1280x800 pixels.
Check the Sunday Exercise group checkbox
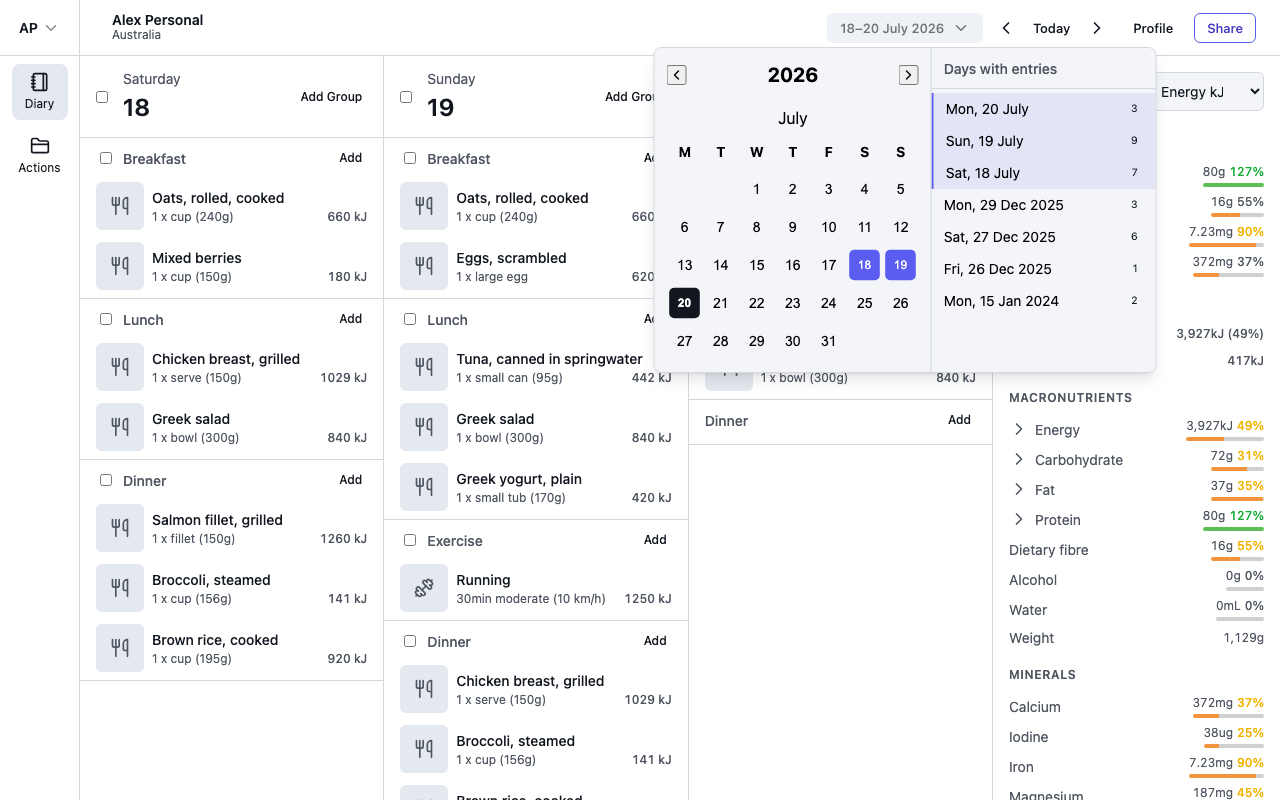coord(410,540)
